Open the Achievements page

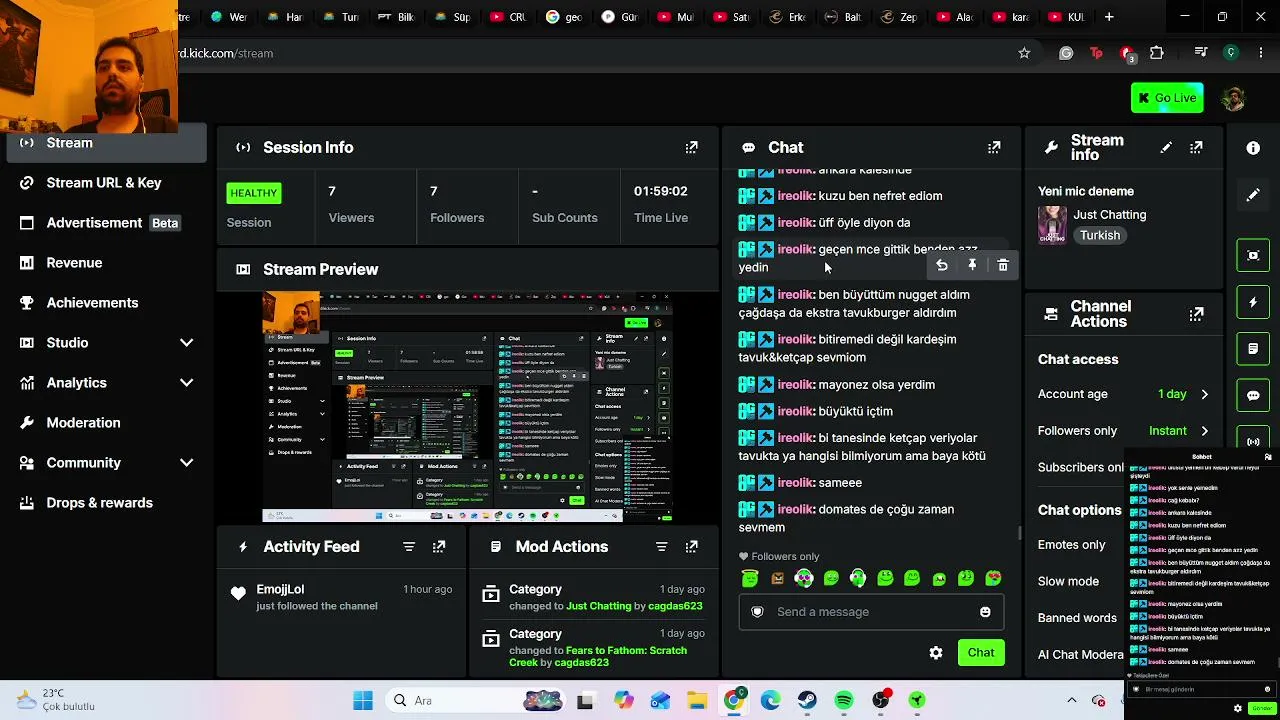point(107,303)
